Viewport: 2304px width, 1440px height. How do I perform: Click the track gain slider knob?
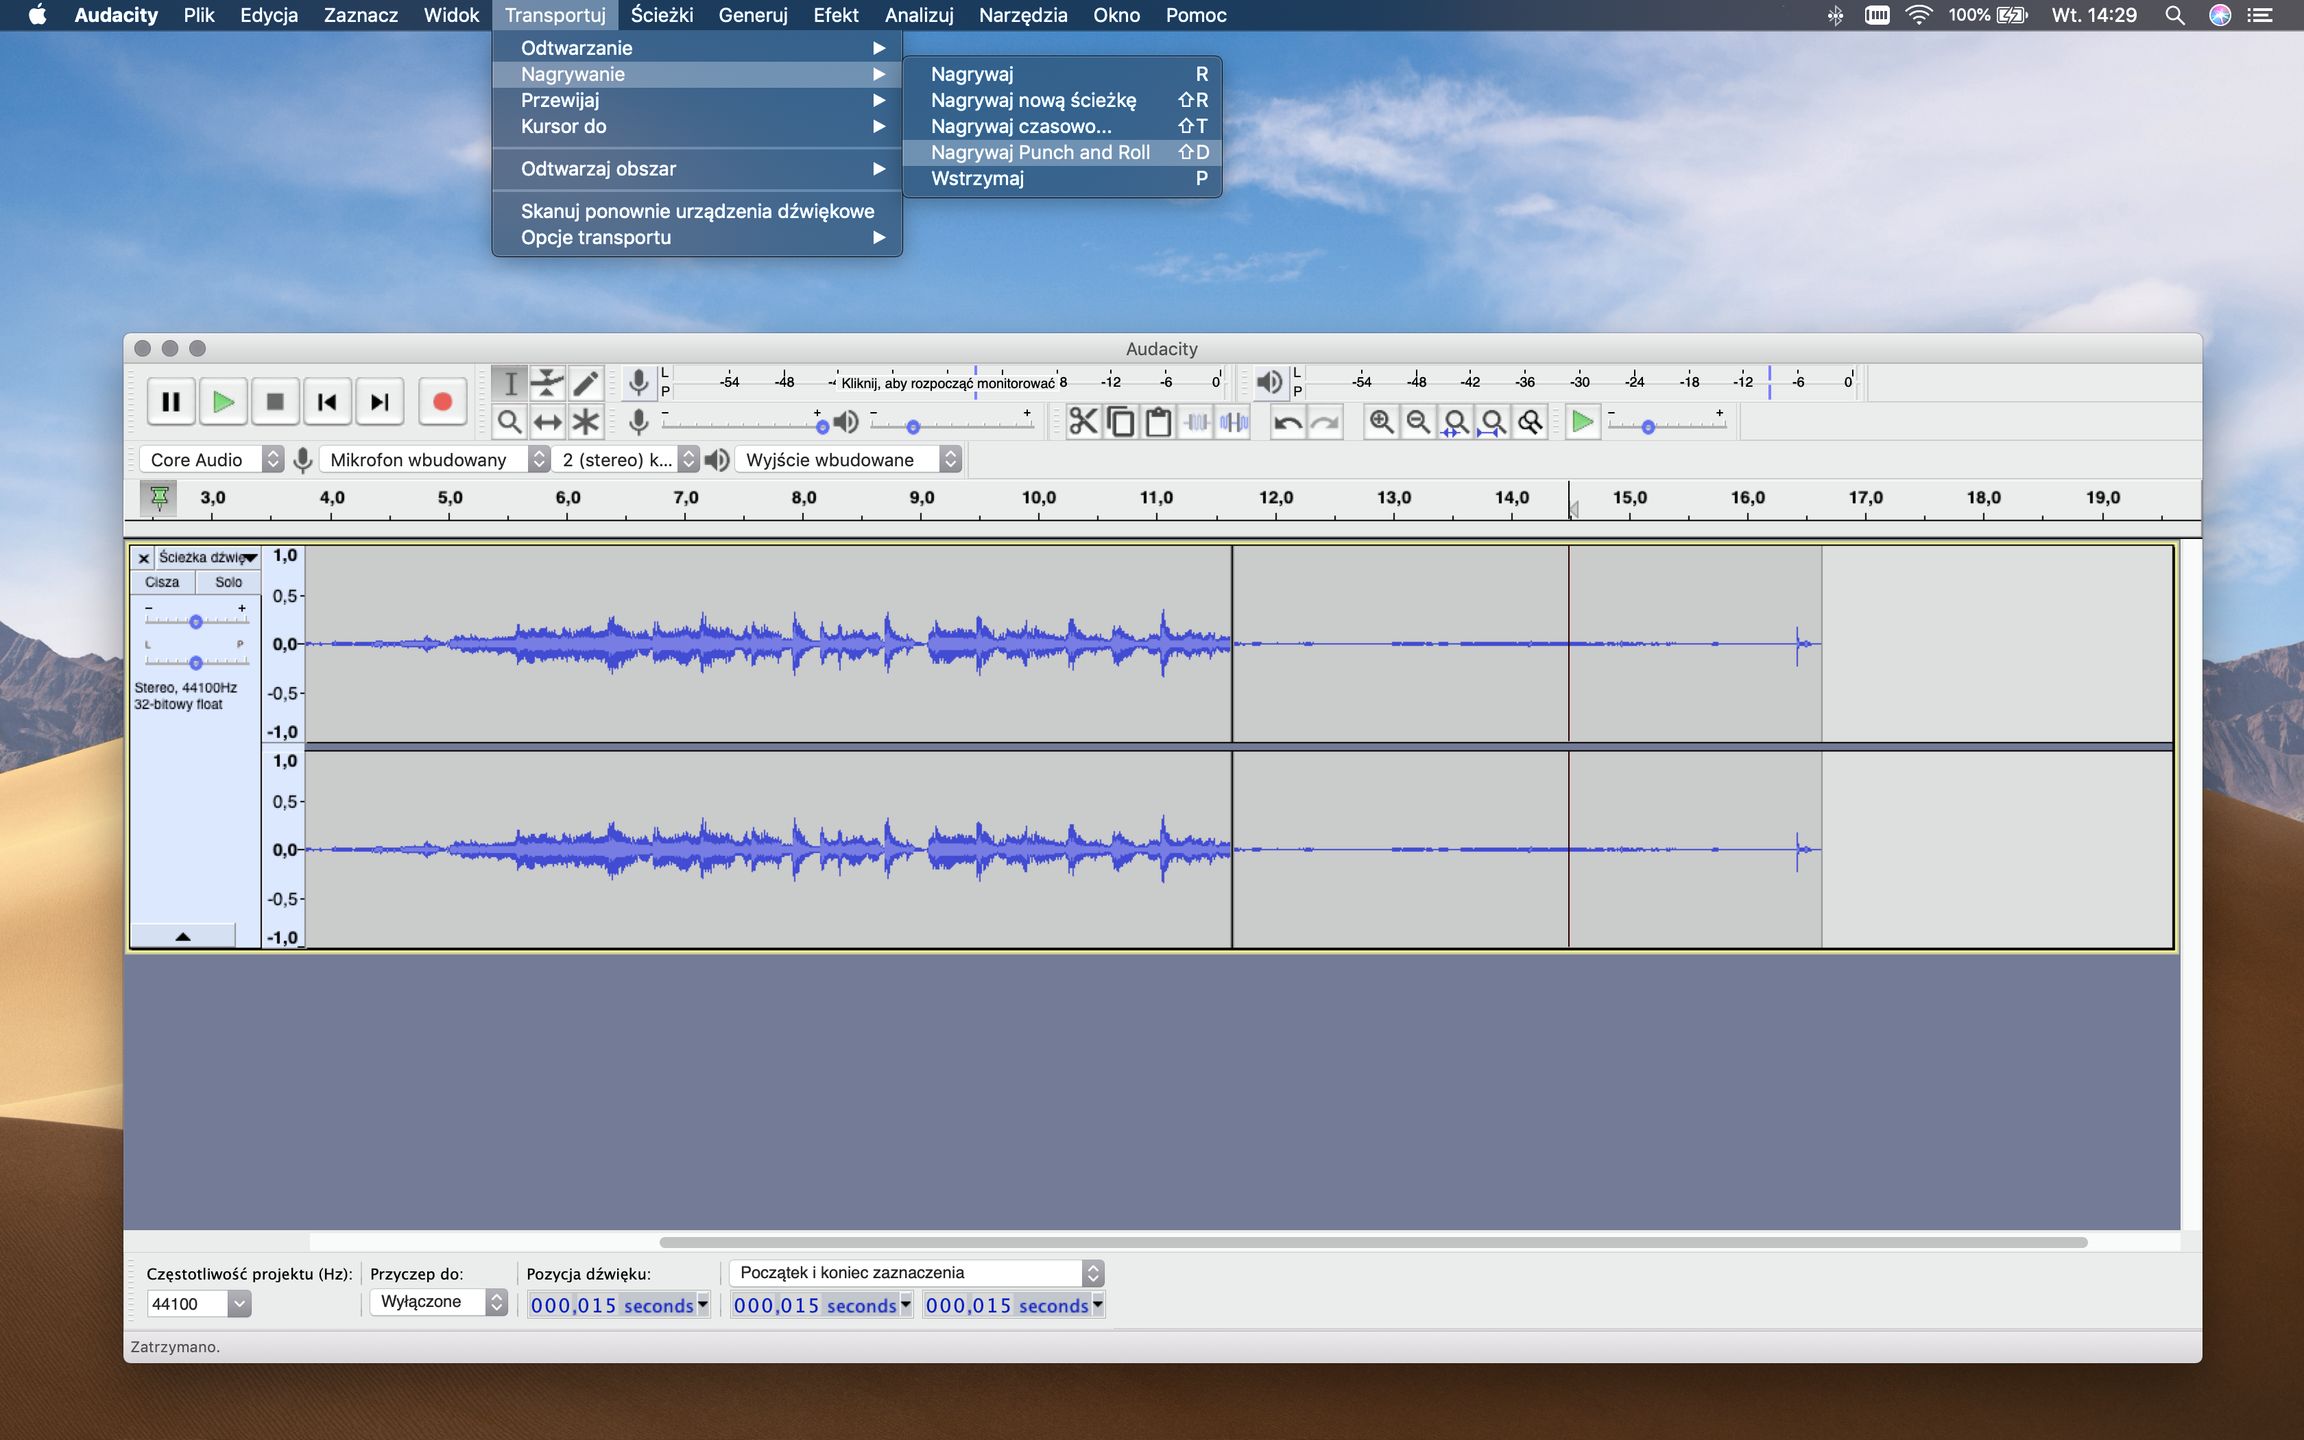pos(196,622)
